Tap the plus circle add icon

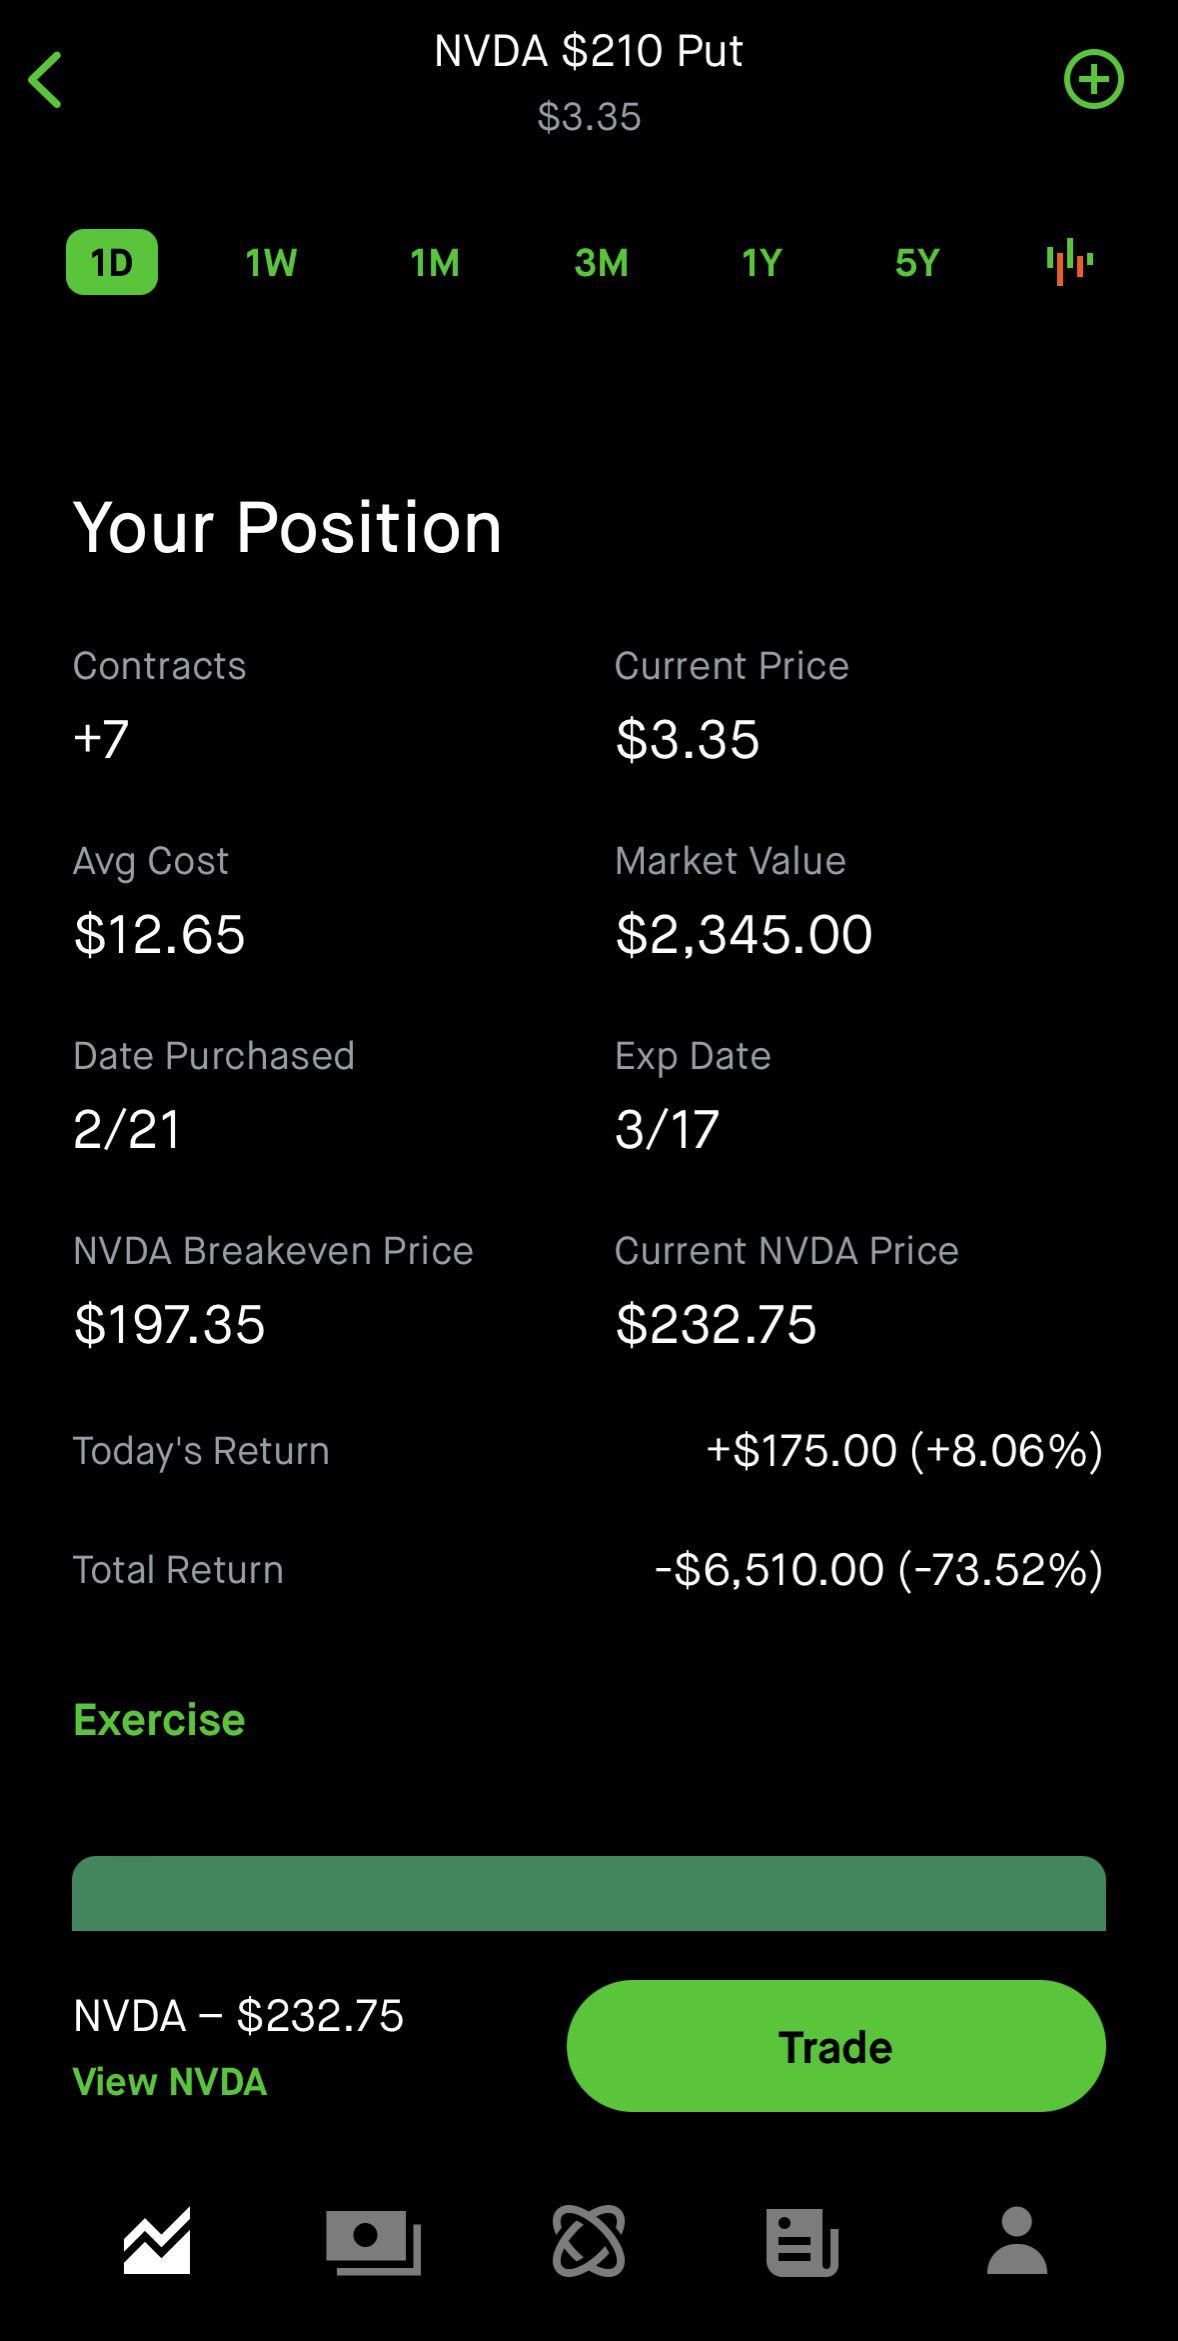coord(1093,80)
